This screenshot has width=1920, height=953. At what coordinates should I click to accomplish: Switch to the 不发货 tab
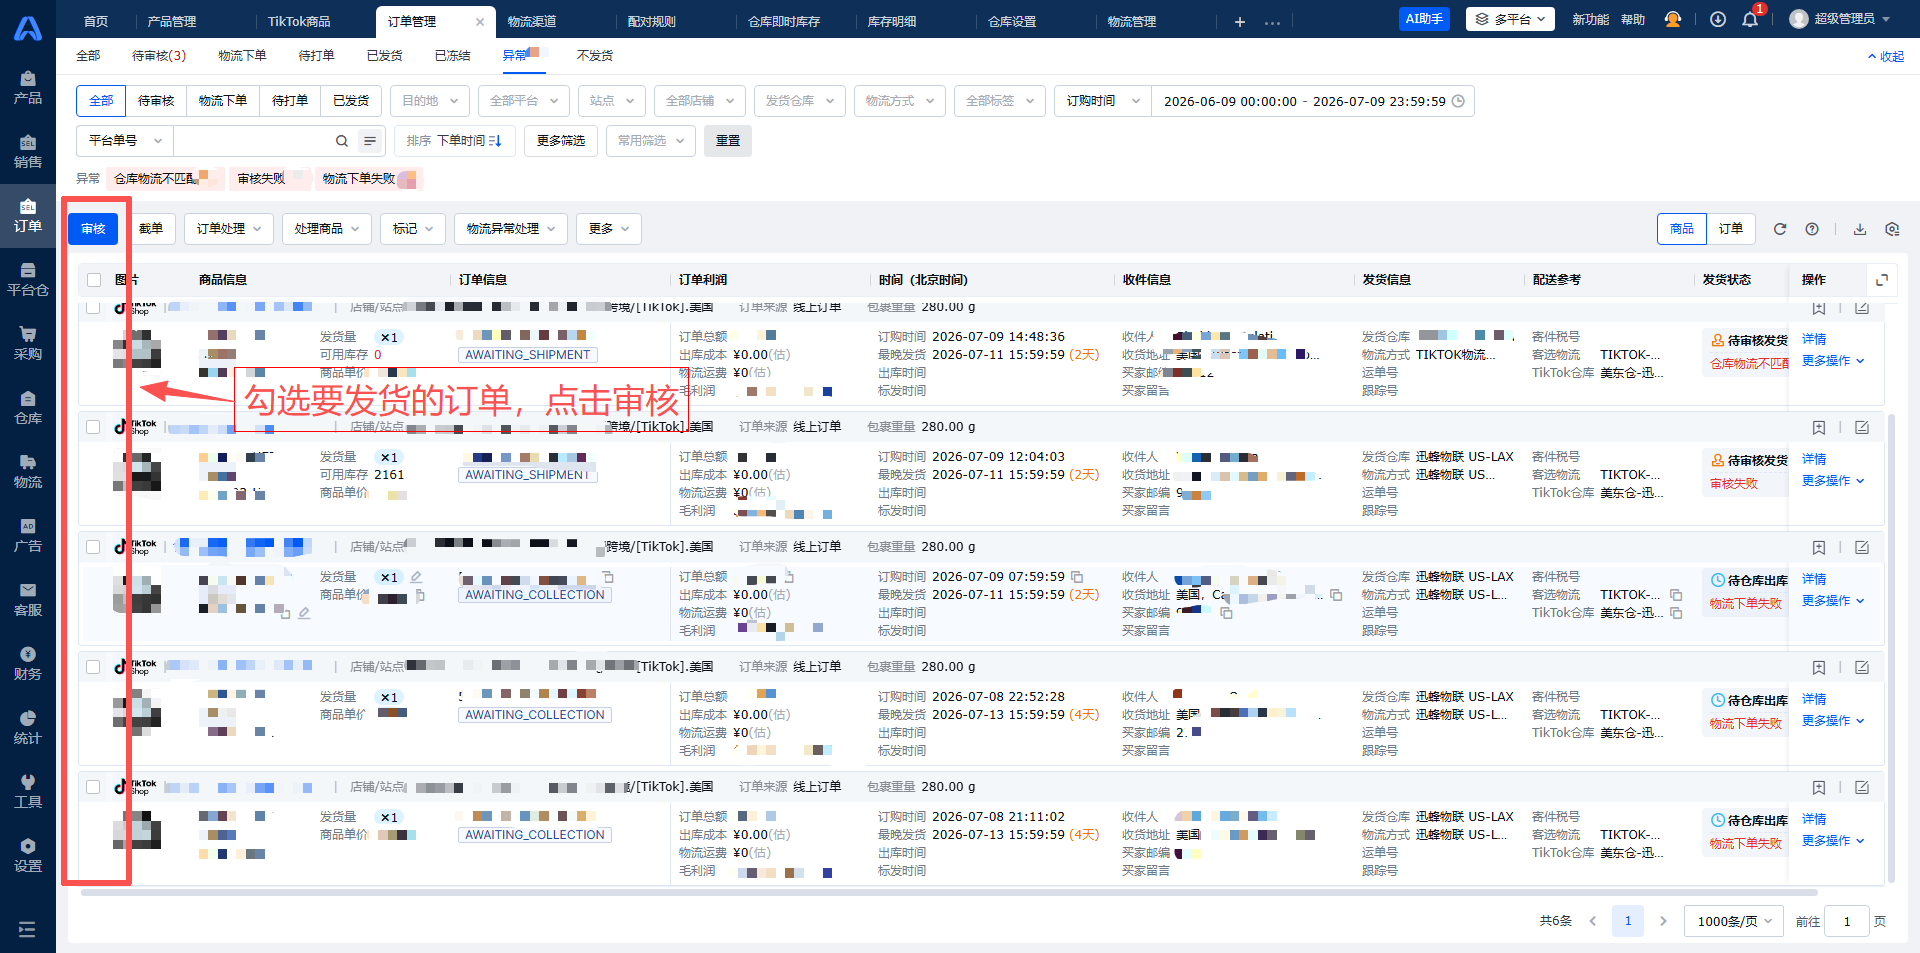tap(595, 56)
